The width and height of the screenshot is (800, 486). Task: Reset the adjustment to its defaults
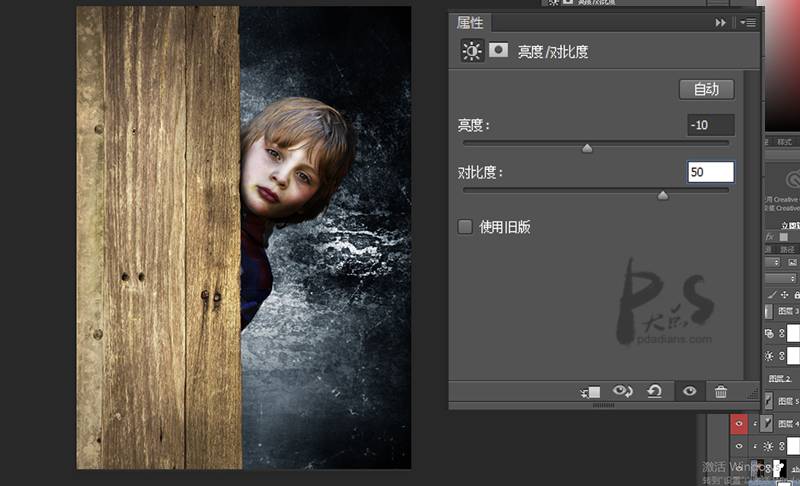coord(654,391)
